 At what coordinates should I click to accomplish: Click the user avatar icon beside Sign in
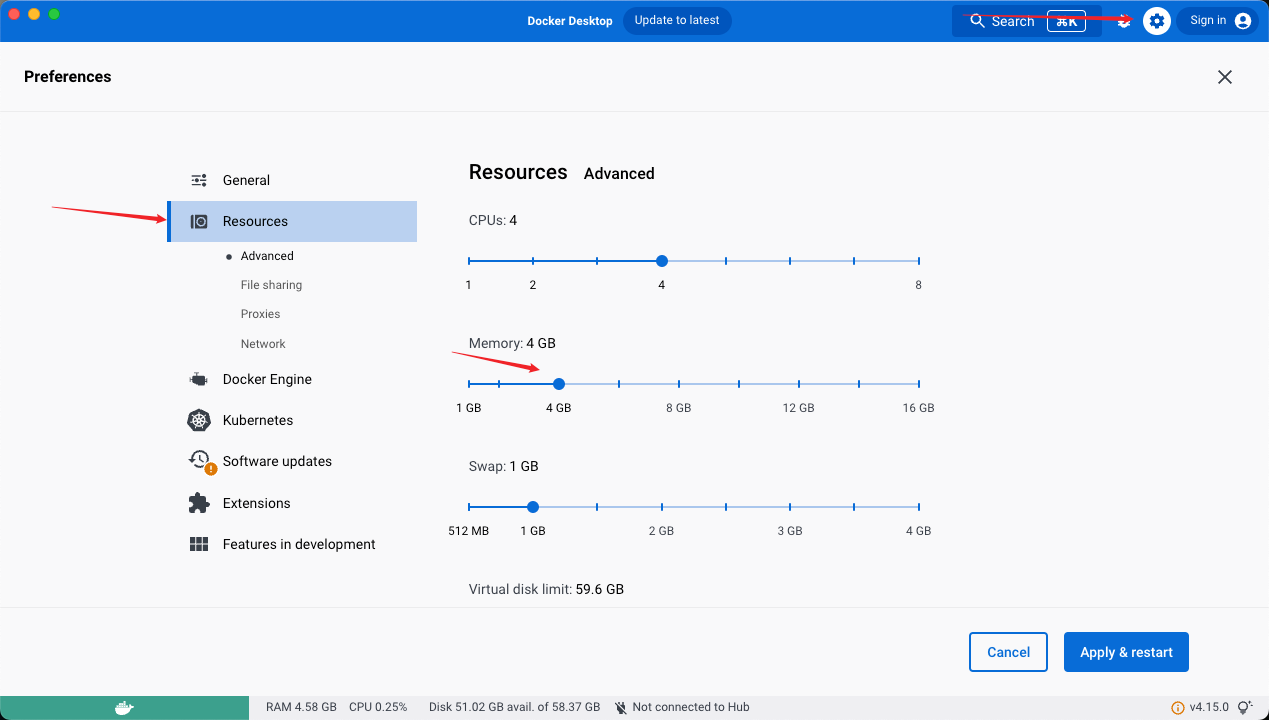(x=1243, y=21)
